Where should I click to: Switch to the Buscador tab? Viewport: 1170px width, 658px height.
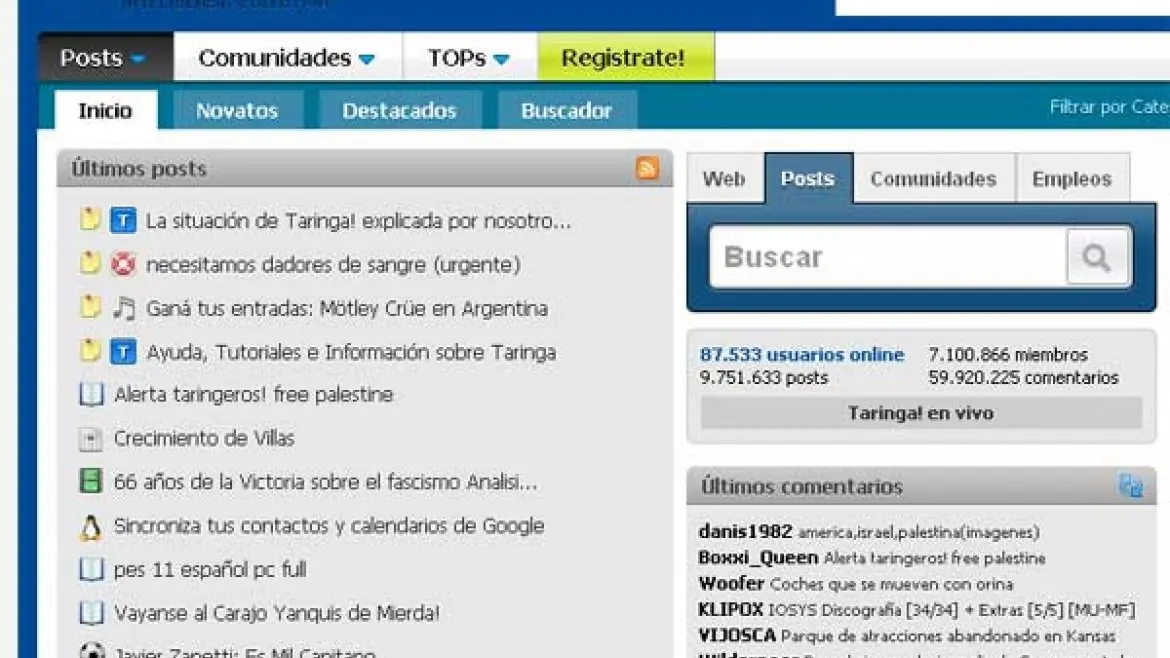pyautogui.click(x=567, y=110)
